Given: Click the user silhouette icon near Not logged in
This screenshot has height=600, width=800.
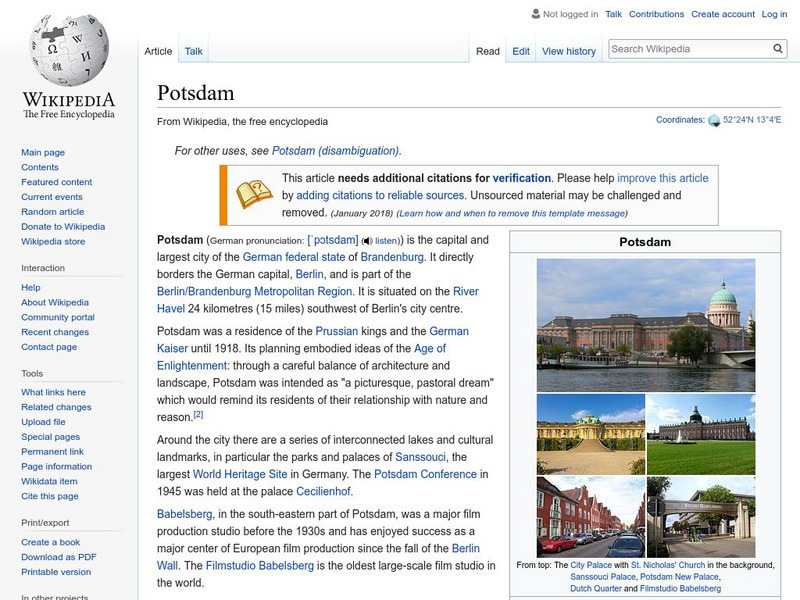Looking at the screenshot, I should pyautogui.click(x=537, y=13).
